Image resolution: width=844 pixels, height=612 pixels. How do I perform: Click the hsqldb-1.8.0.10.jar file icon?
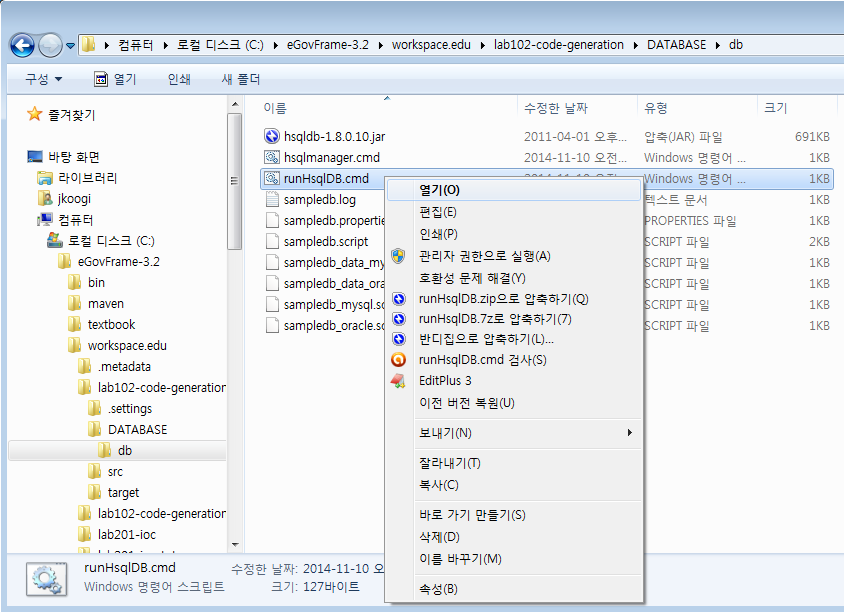[x=271, y=136]
